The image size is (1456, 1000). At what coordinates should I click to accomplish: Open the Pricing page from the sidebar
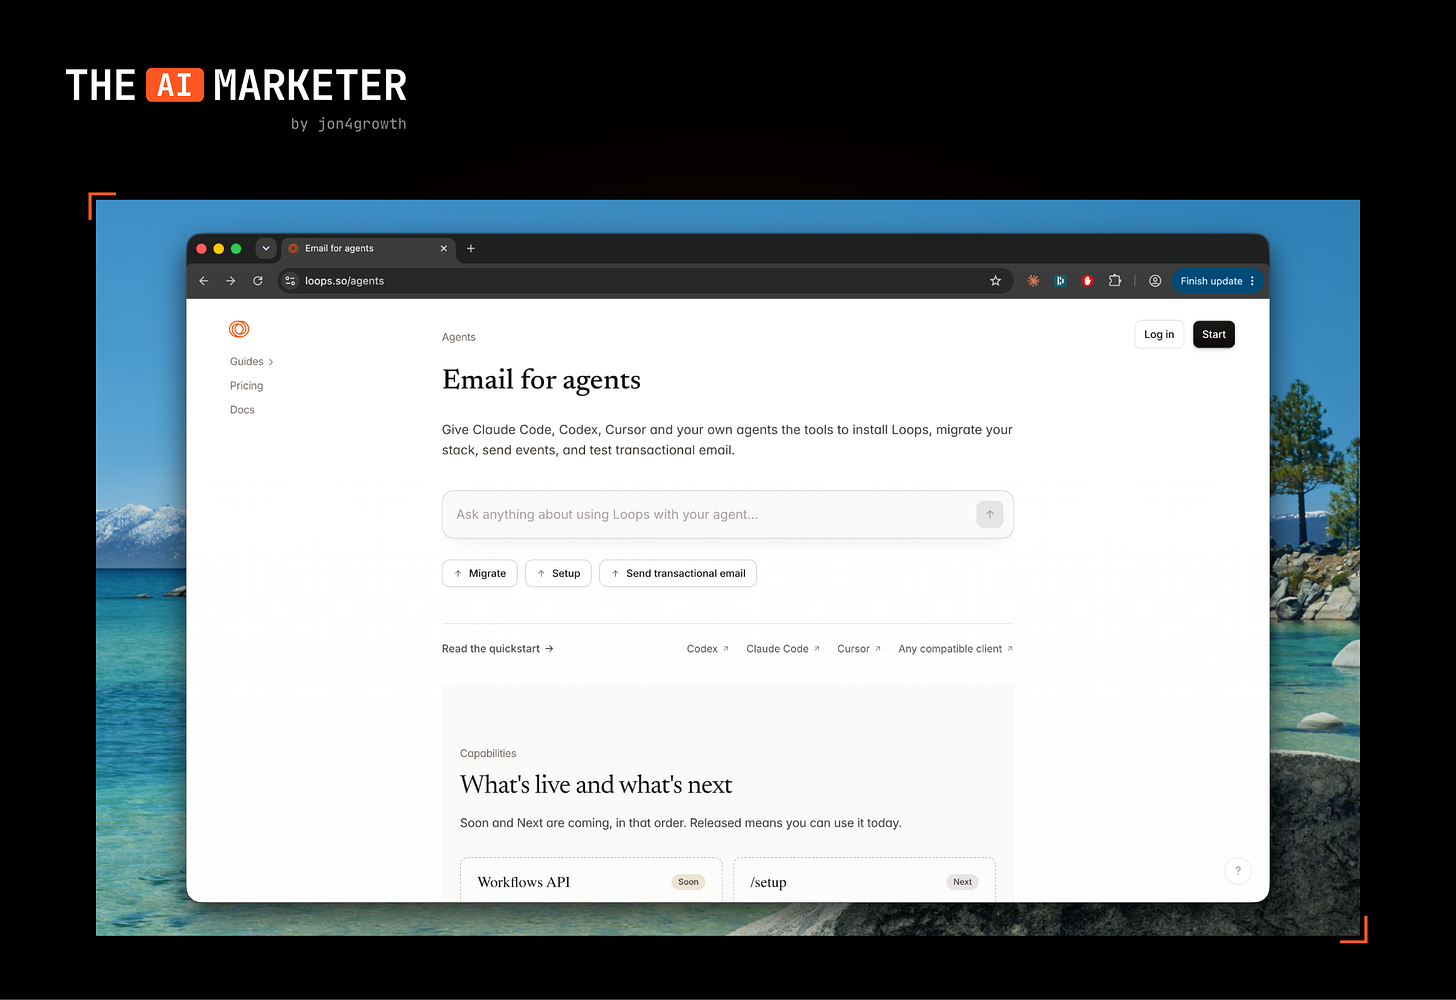247,386
